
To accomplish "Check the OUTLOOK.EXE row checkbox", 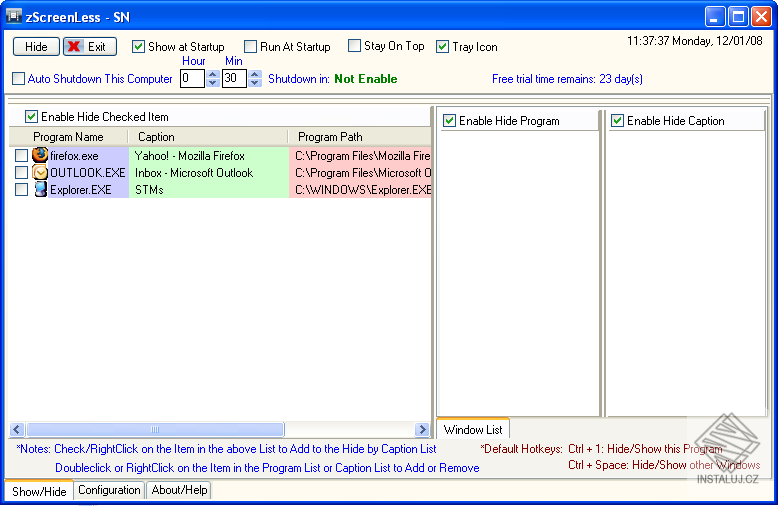I will coord(21,172).
